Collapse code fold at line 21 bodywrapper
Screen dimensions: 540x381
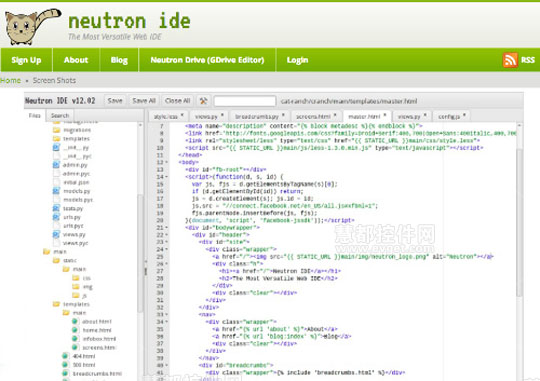coord(167,227)
